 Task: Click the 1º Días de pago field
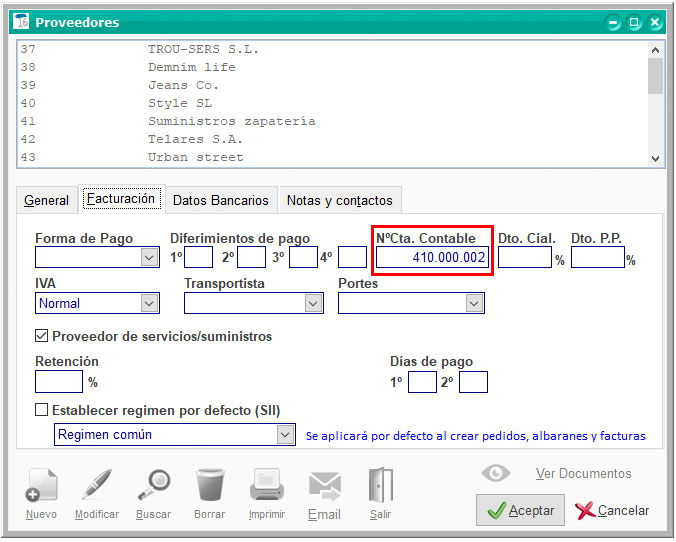tap(422, 382)
